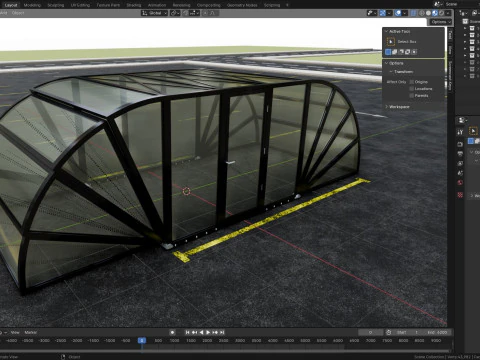
Task: Switch to wireframe viewport shading
Action: 422,13
